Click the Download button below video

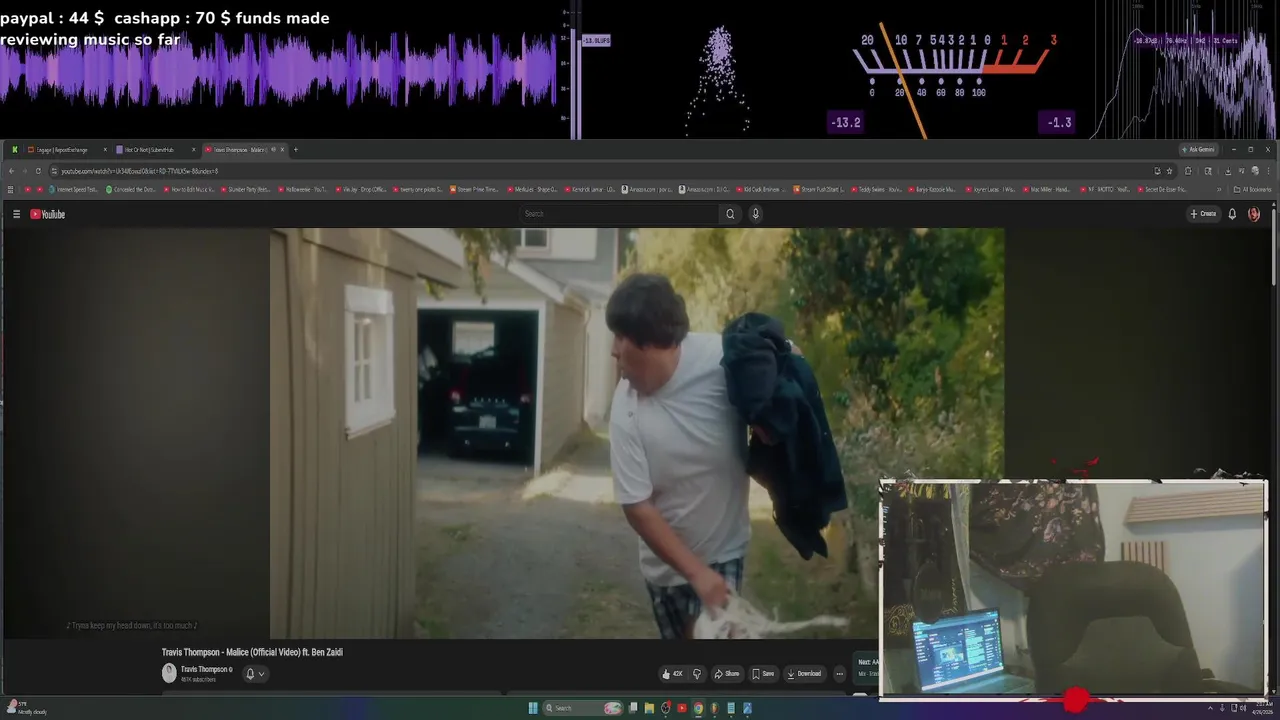click(x=804, y=674)
